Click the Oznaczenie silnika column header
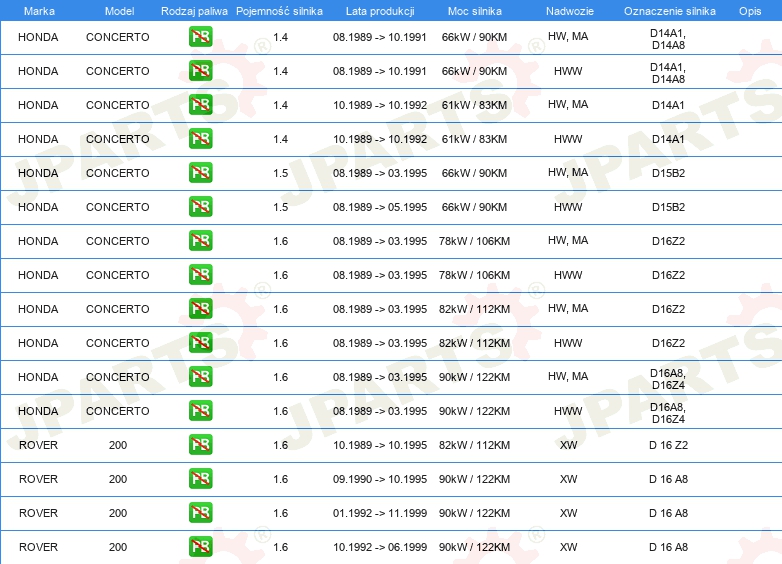This screenshot has width=782, height=564. click(x=669, y=11)
